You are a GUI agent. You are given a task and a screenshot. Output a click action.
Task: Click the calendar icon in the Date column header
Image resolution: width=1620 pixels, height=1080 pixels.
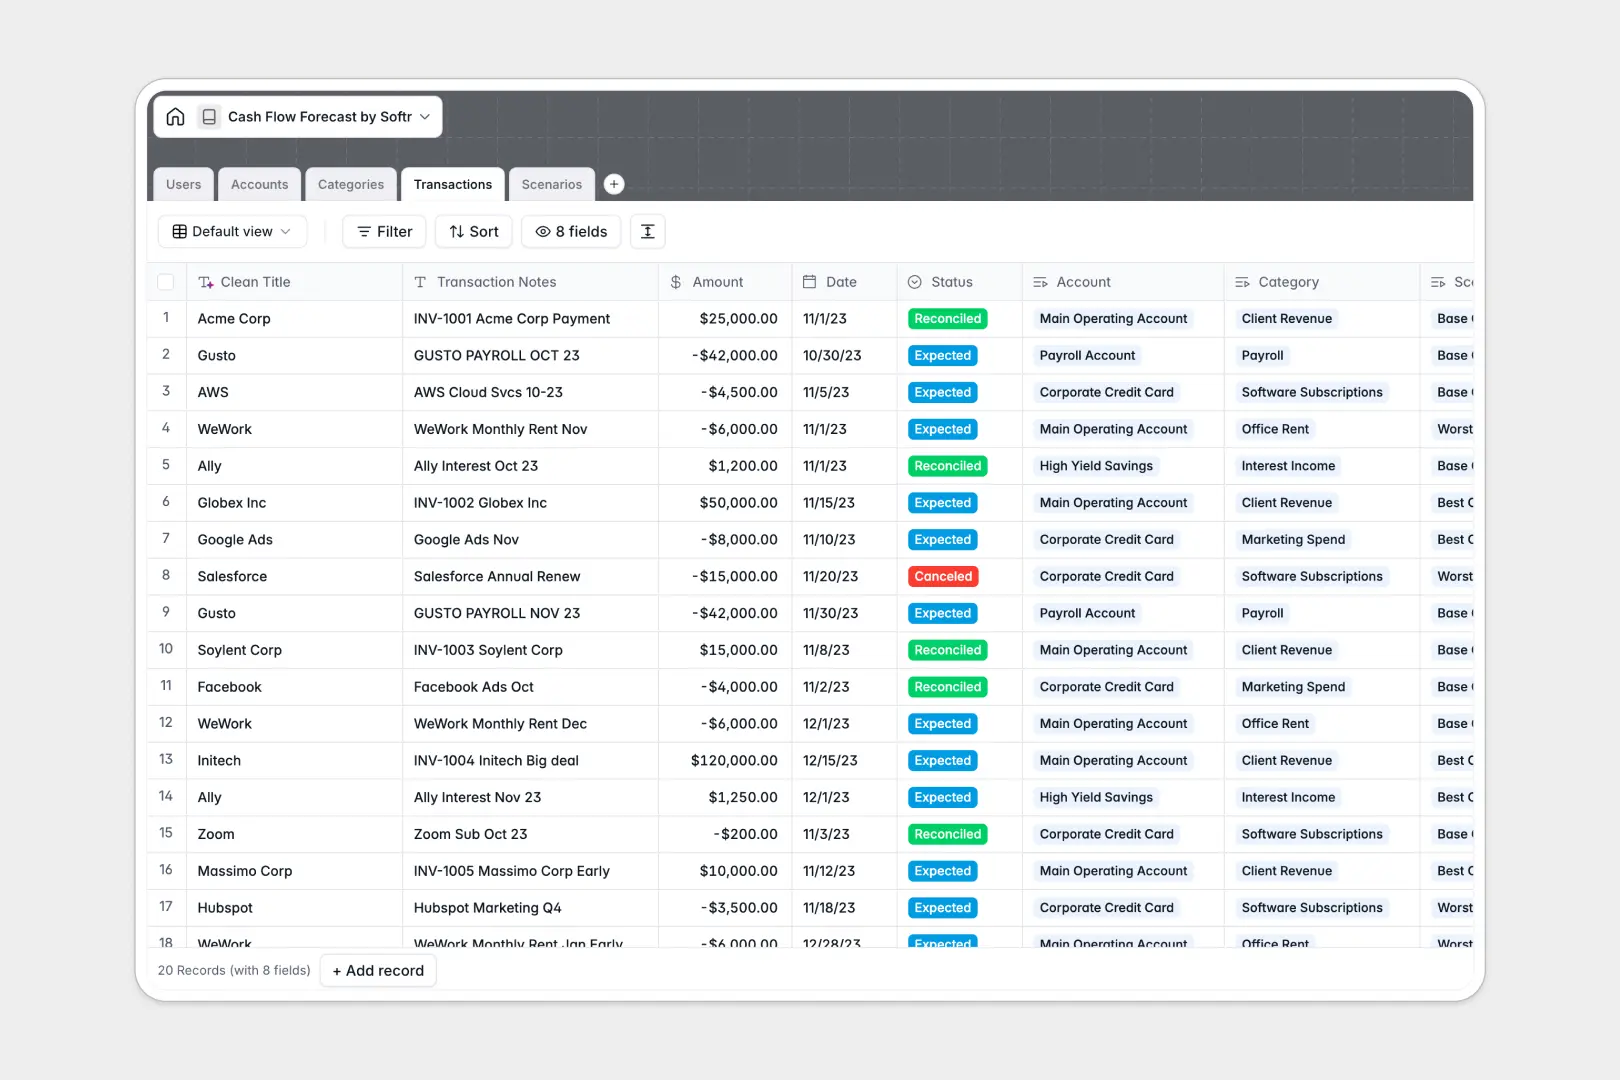(x=810, y=281)
